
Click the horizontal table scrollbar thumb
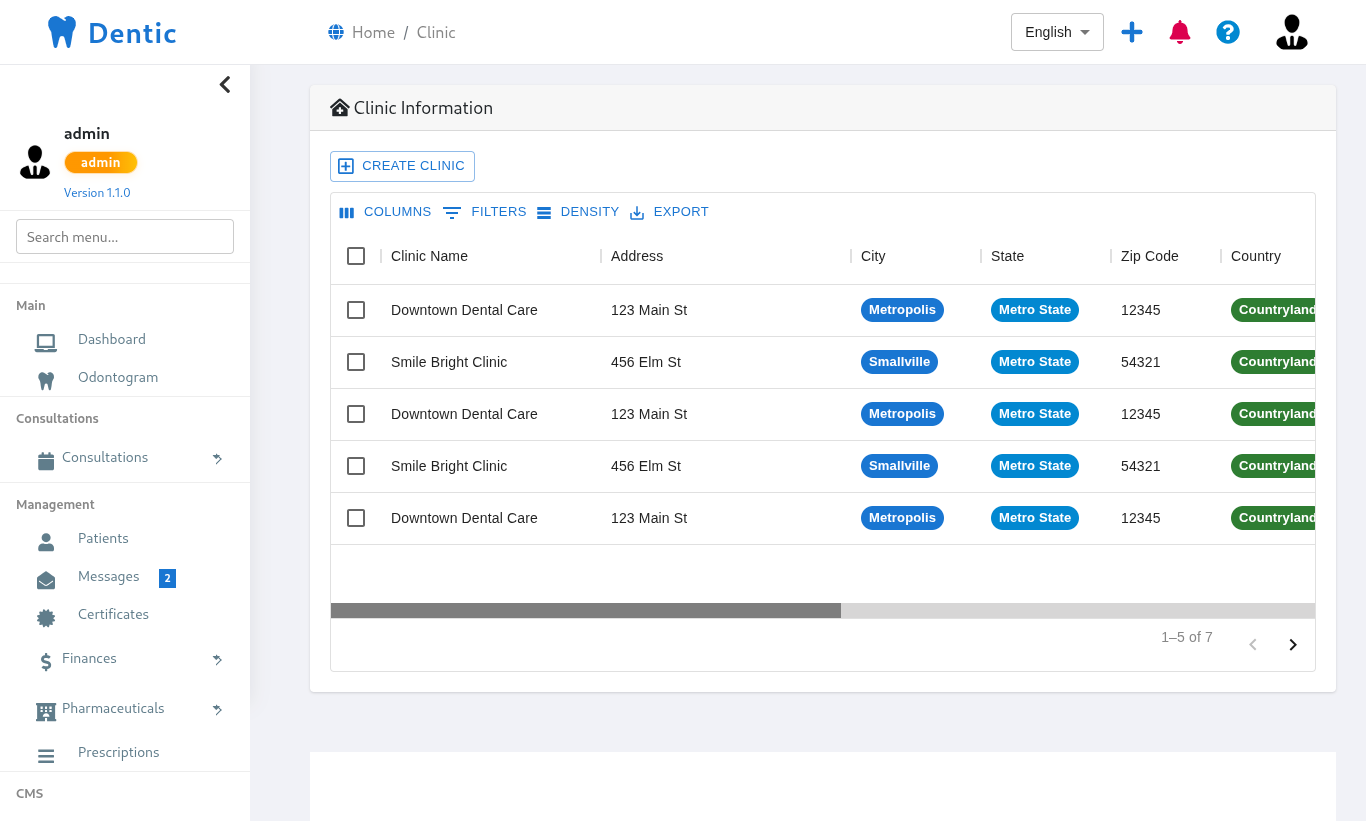point(585,611)
